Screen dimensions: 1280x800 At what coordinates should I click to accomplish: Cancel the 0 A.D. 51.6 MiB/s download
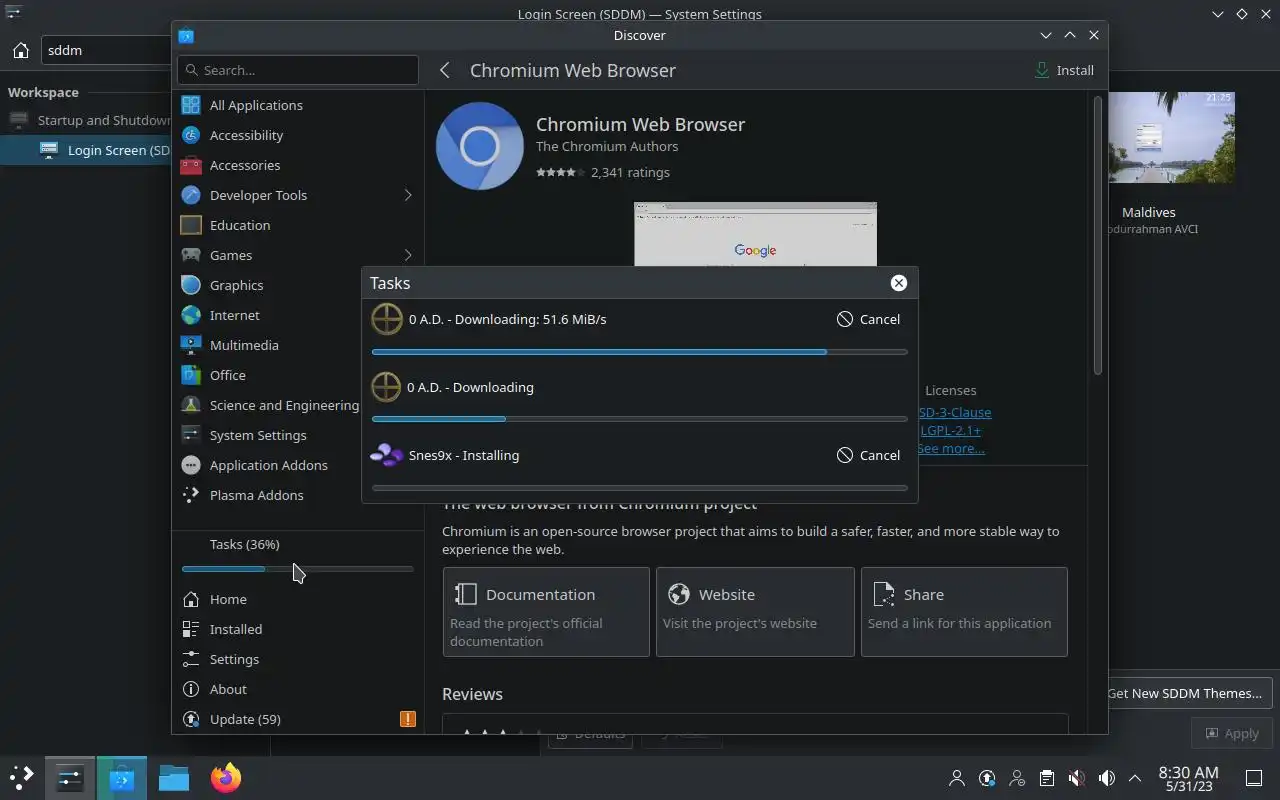pos(869,319)
